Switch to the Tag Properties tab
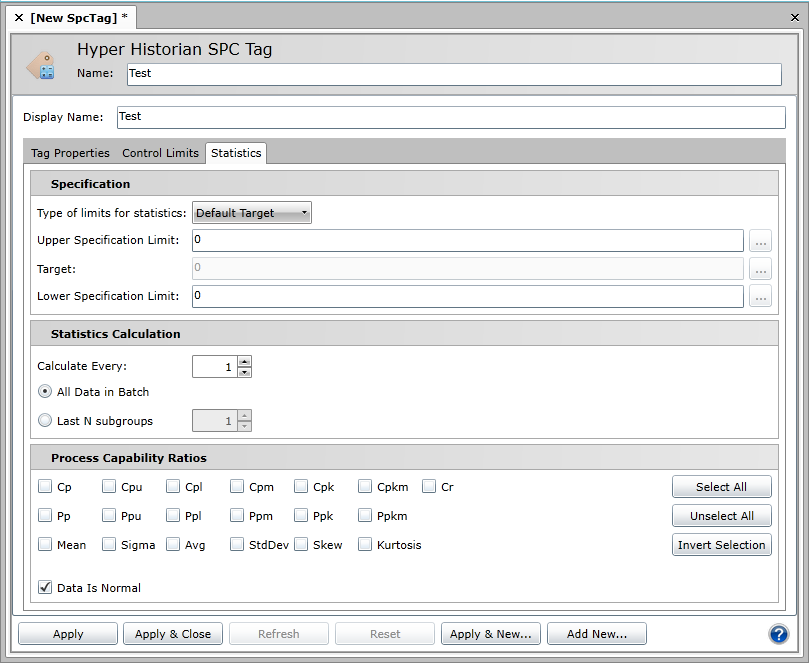The image size is (809, 663). [70, 153]
